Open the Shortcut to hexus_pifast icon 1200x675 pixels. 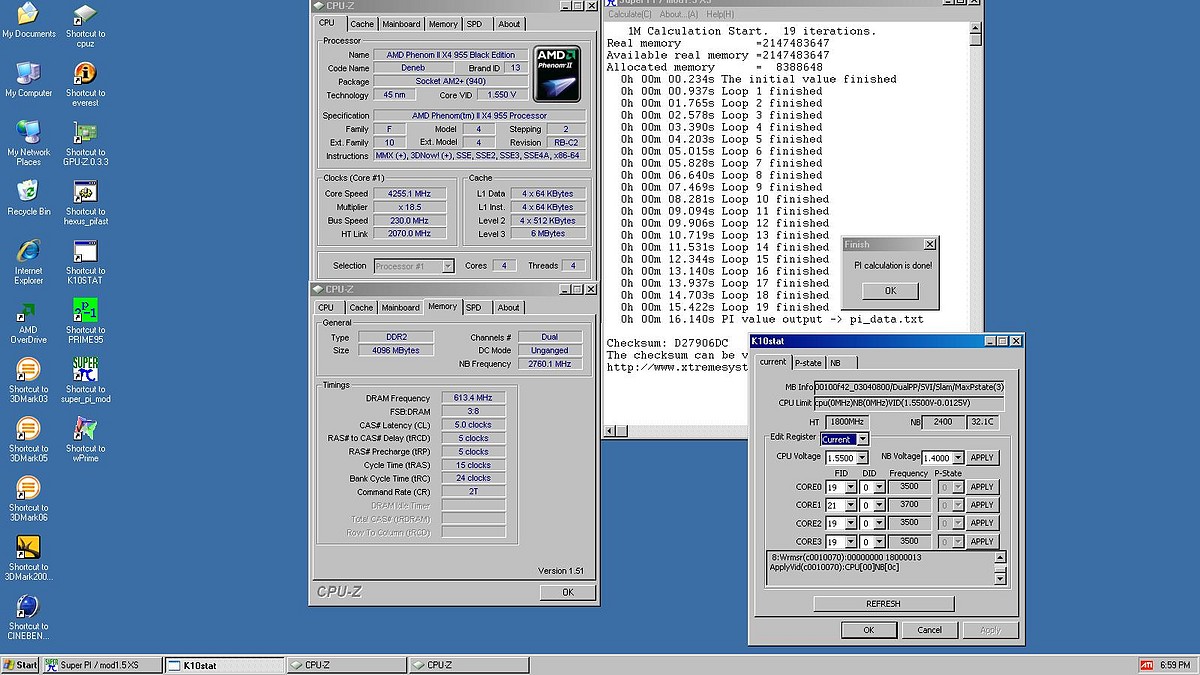[x=85, y=192]
